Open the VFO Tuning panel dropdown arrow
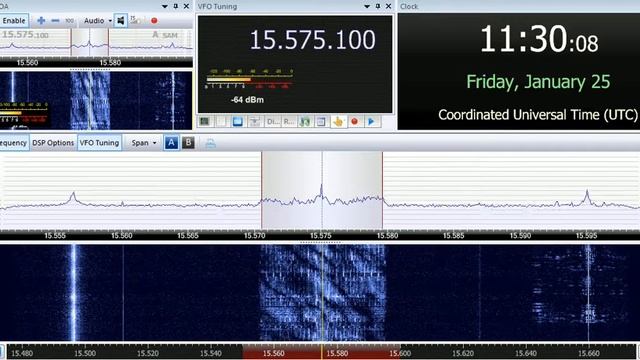This screenshot has width=640, height=360. 367,6
